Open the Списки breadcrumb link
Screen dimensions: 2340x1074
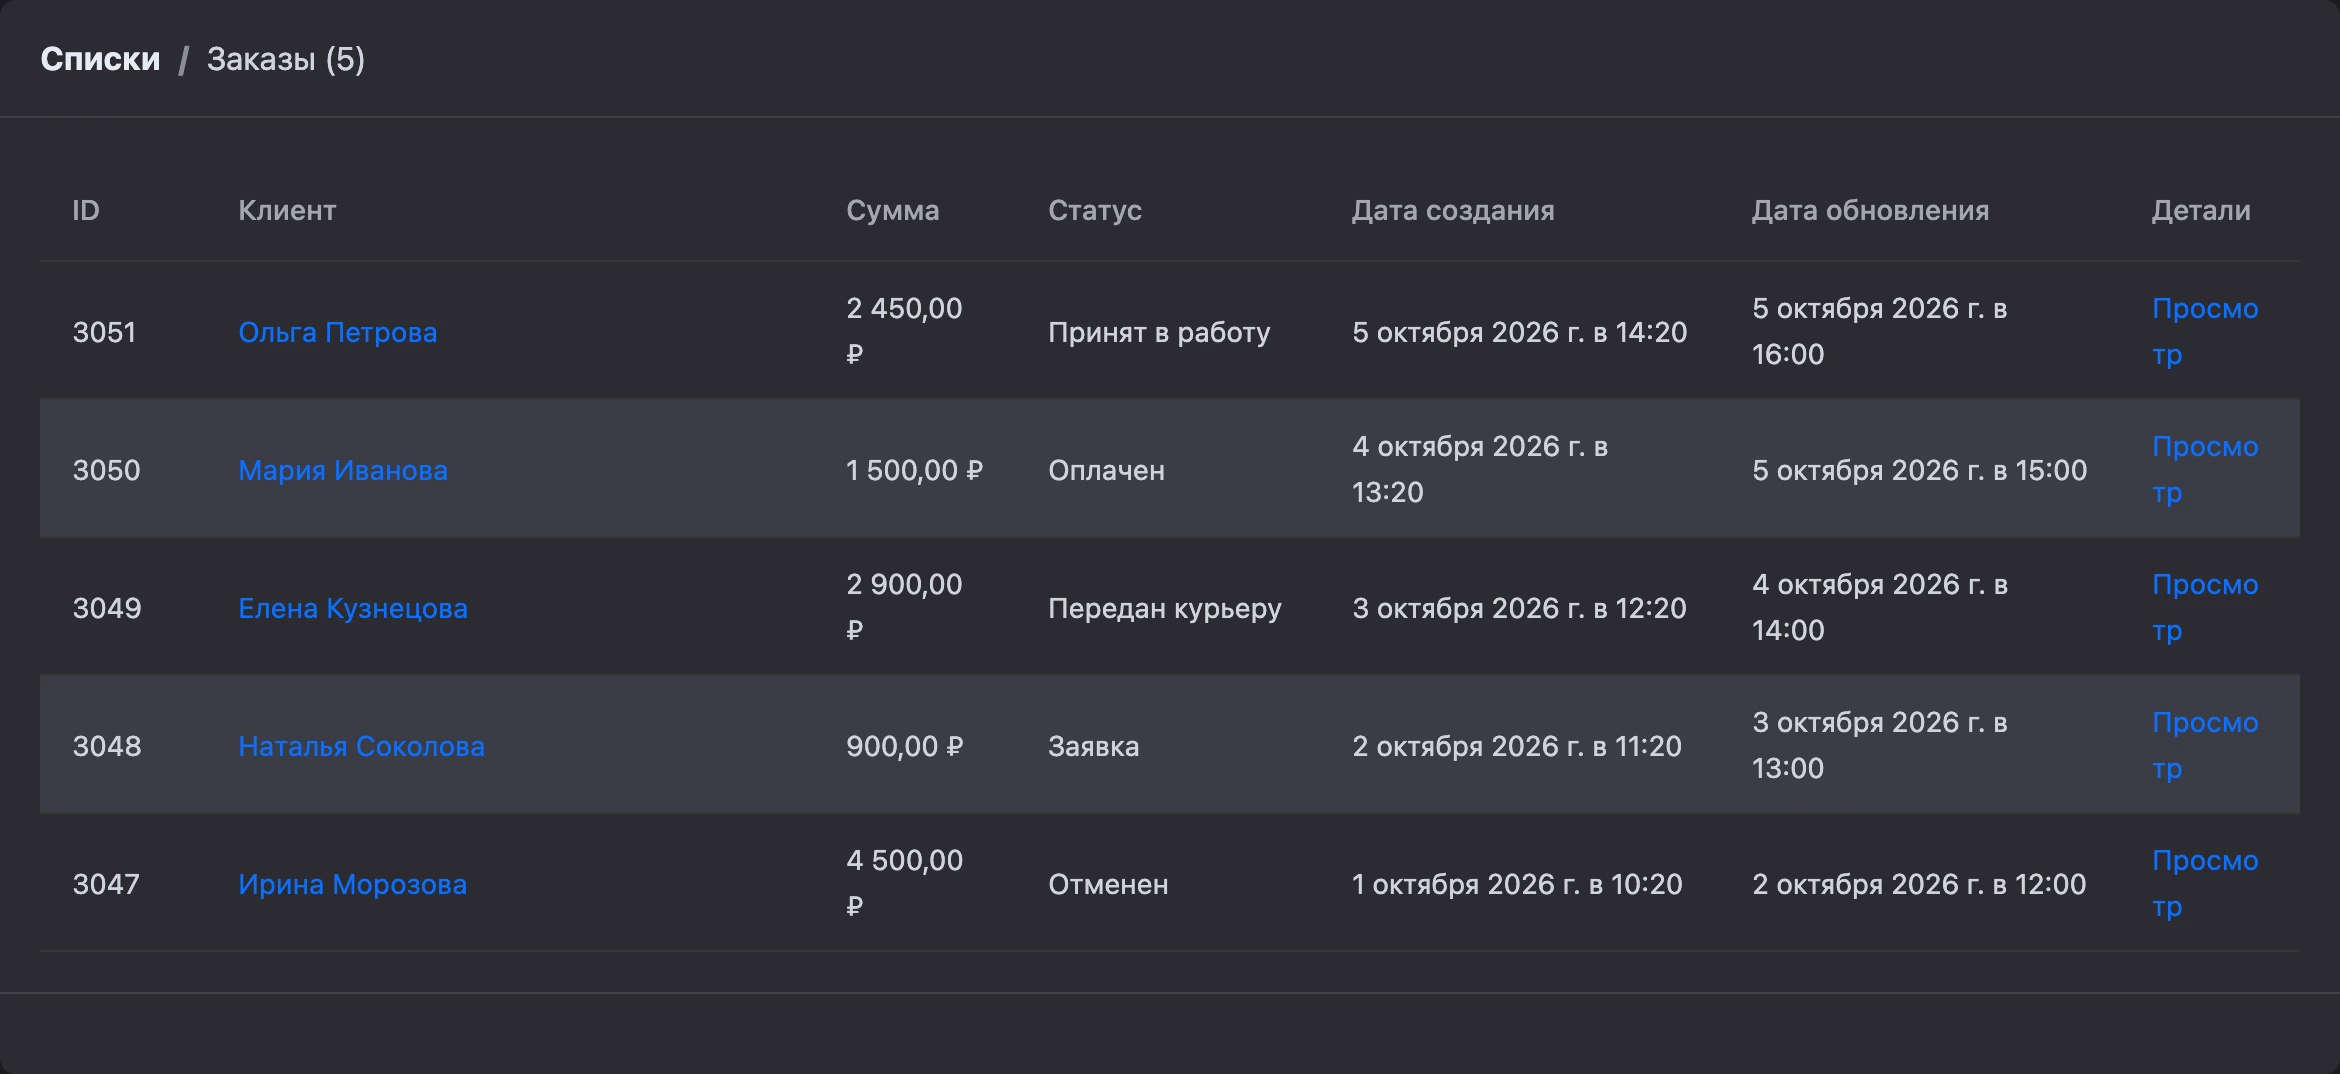(100, 59)
